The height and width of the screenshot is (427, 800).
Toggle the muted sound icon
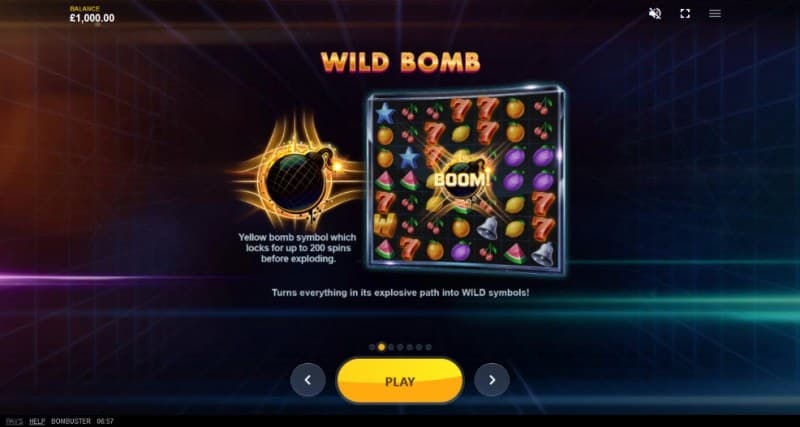[655, 14]
